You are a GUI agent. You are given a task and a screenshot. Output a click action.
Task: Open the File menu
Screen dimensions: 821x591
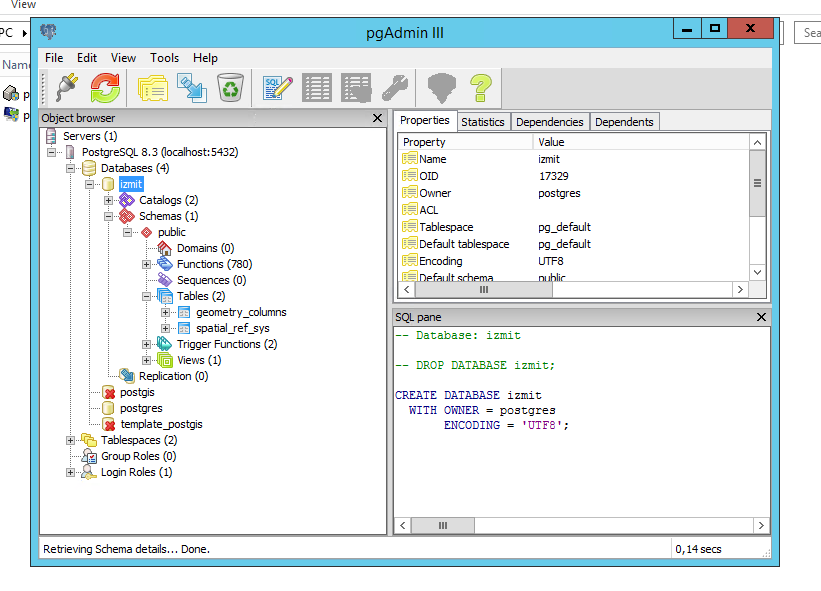pos(54,58)
